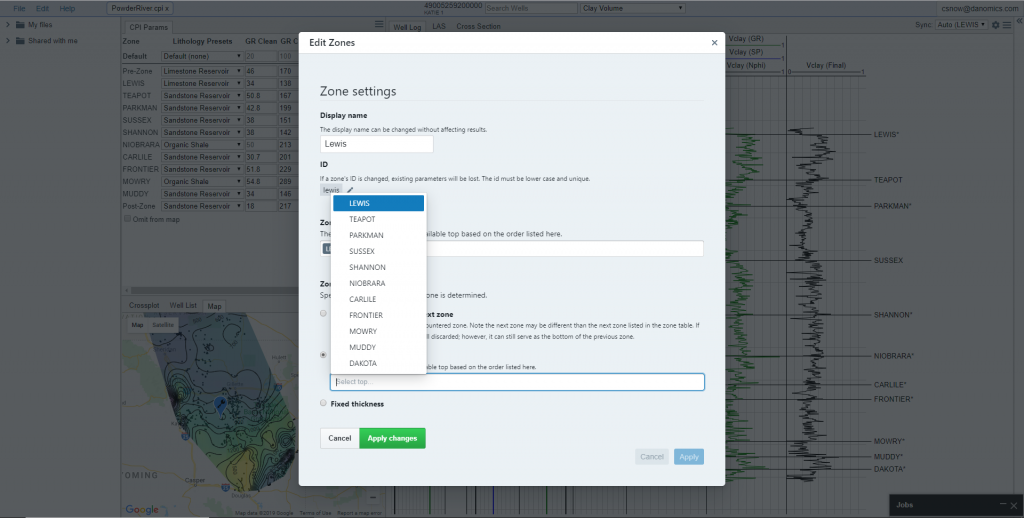Open the Clay Volume dropdown

click(x=633, y=8)
